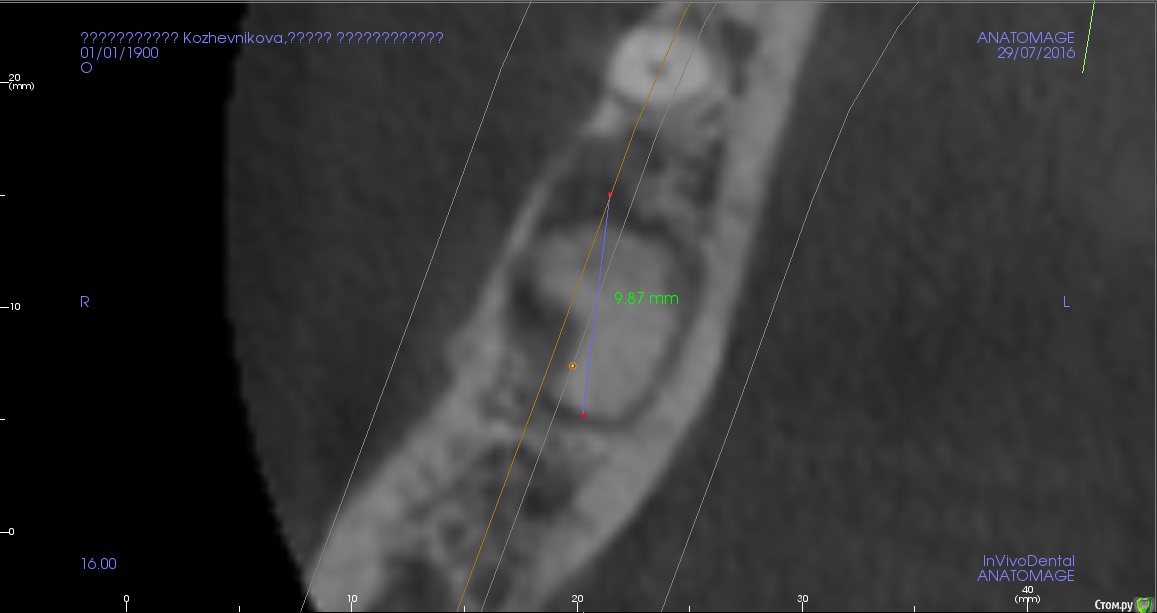Select the upper red measurement endpoint

(610, 195)
